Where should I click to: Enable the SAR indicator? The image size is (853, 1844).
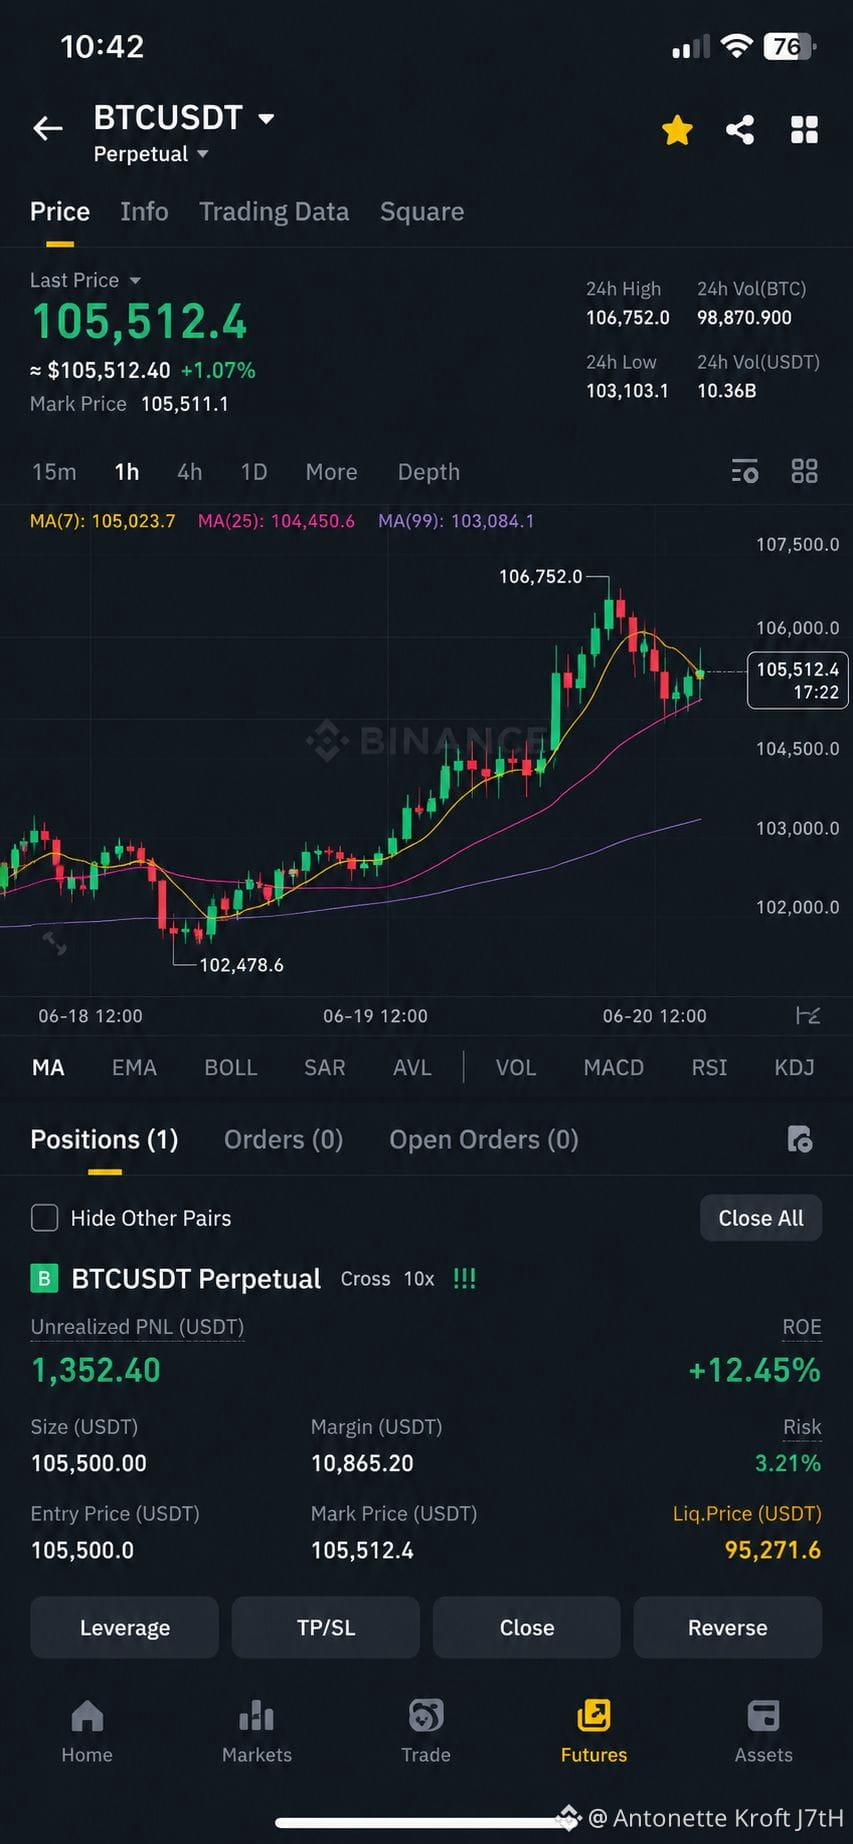click(325, 1068)
